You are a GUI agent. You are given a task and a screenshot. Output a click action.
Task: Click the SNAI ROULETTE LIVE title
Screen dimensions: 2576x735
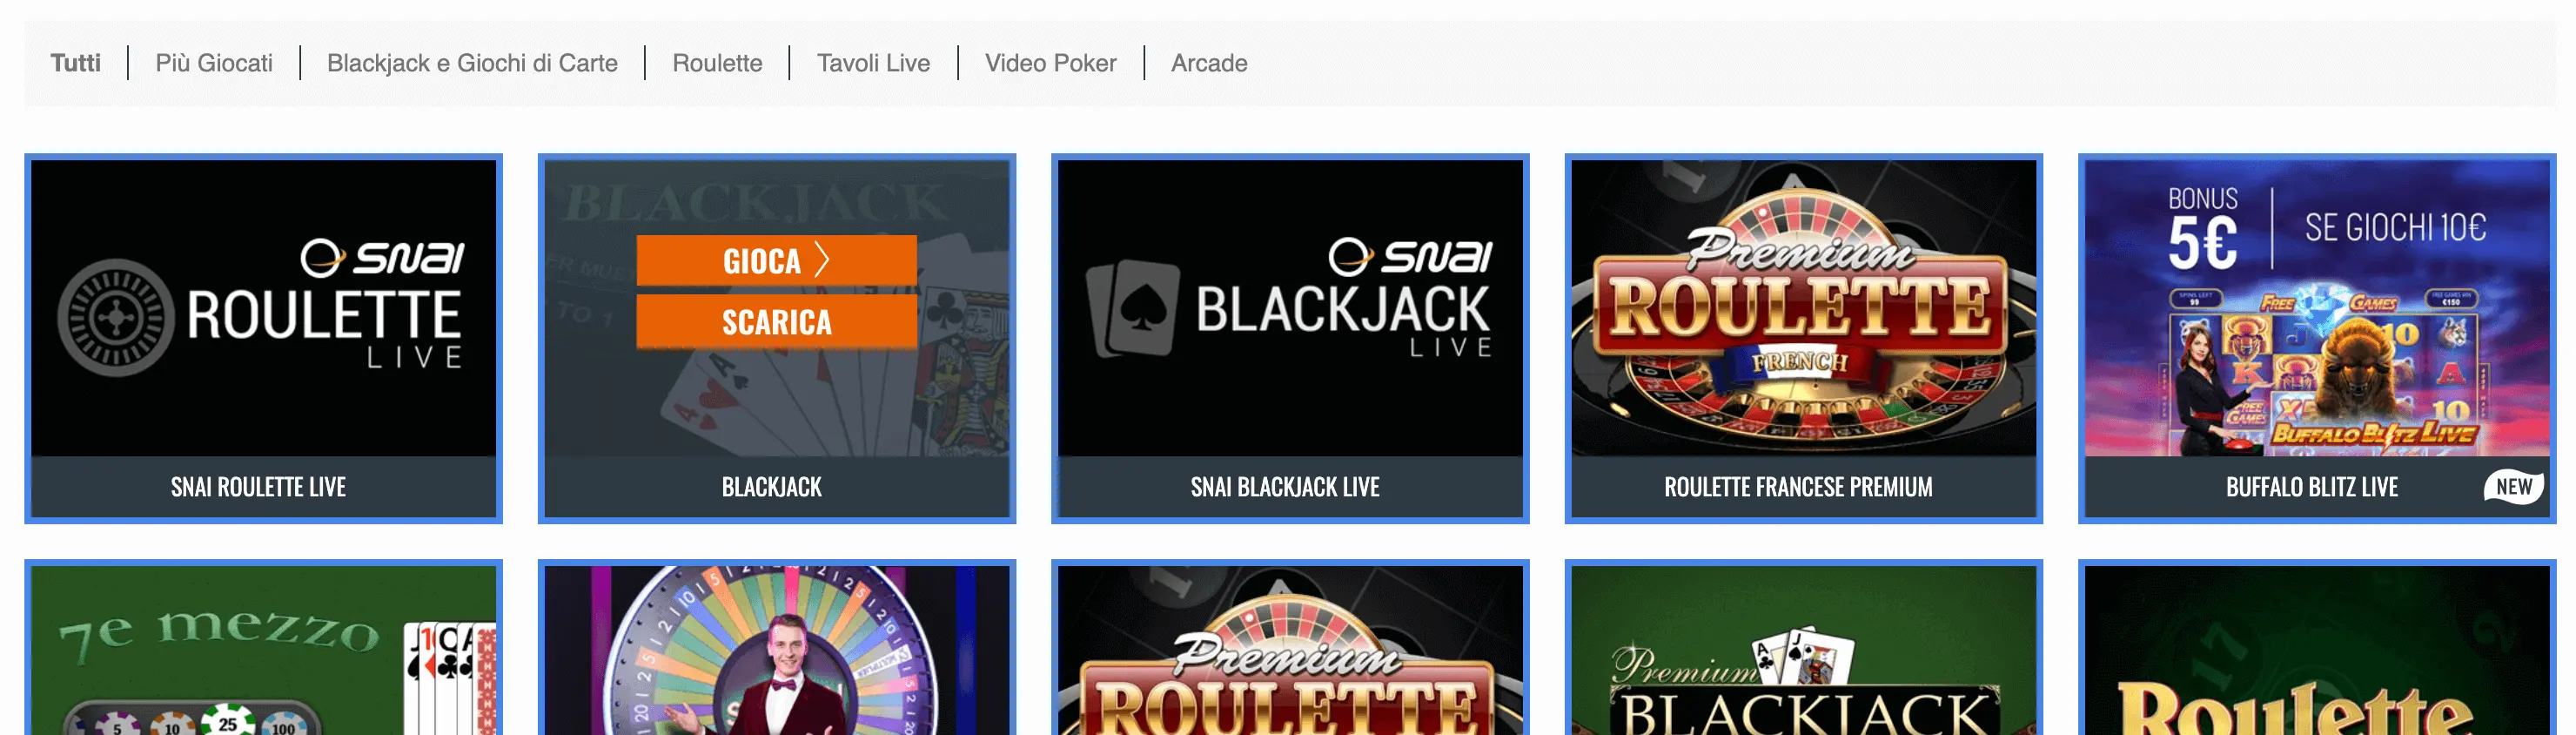[258, 487]
